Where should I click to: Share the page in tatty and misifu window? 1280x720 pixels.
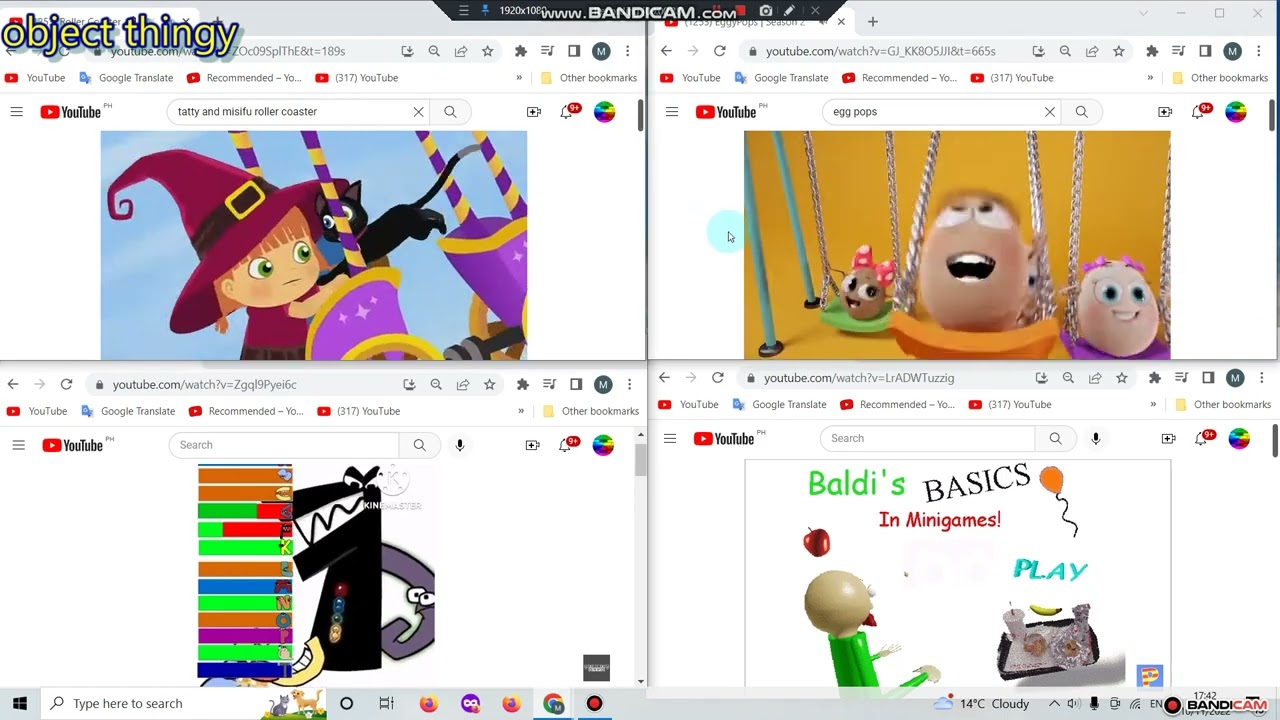coord(461,51)
